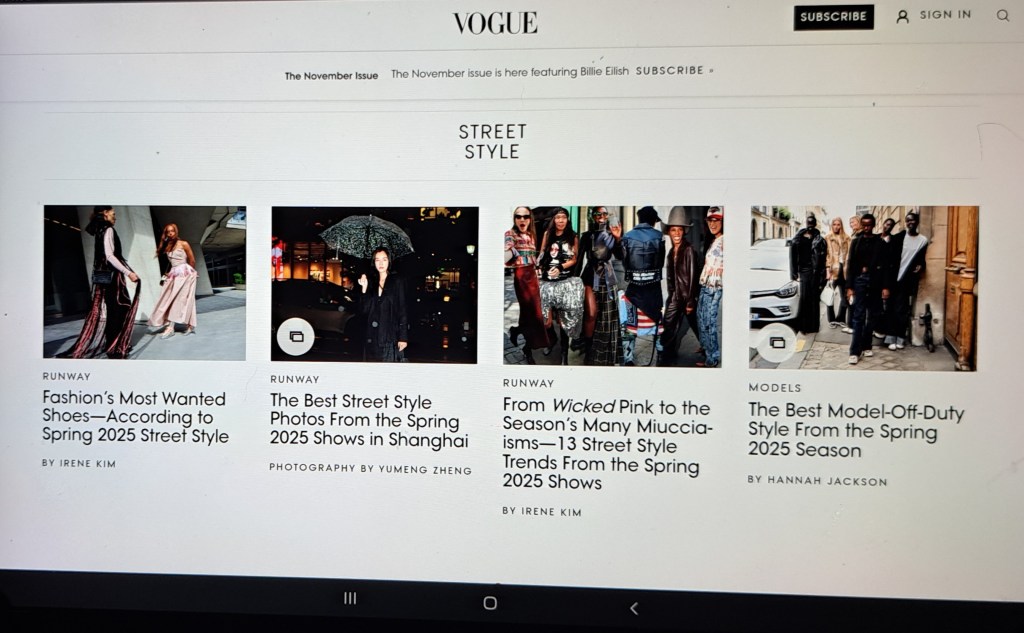Screen dimensions: 1024x633
Task: Tap the Android back arrow
Action: pyautogui.click(x=633, y=608)
